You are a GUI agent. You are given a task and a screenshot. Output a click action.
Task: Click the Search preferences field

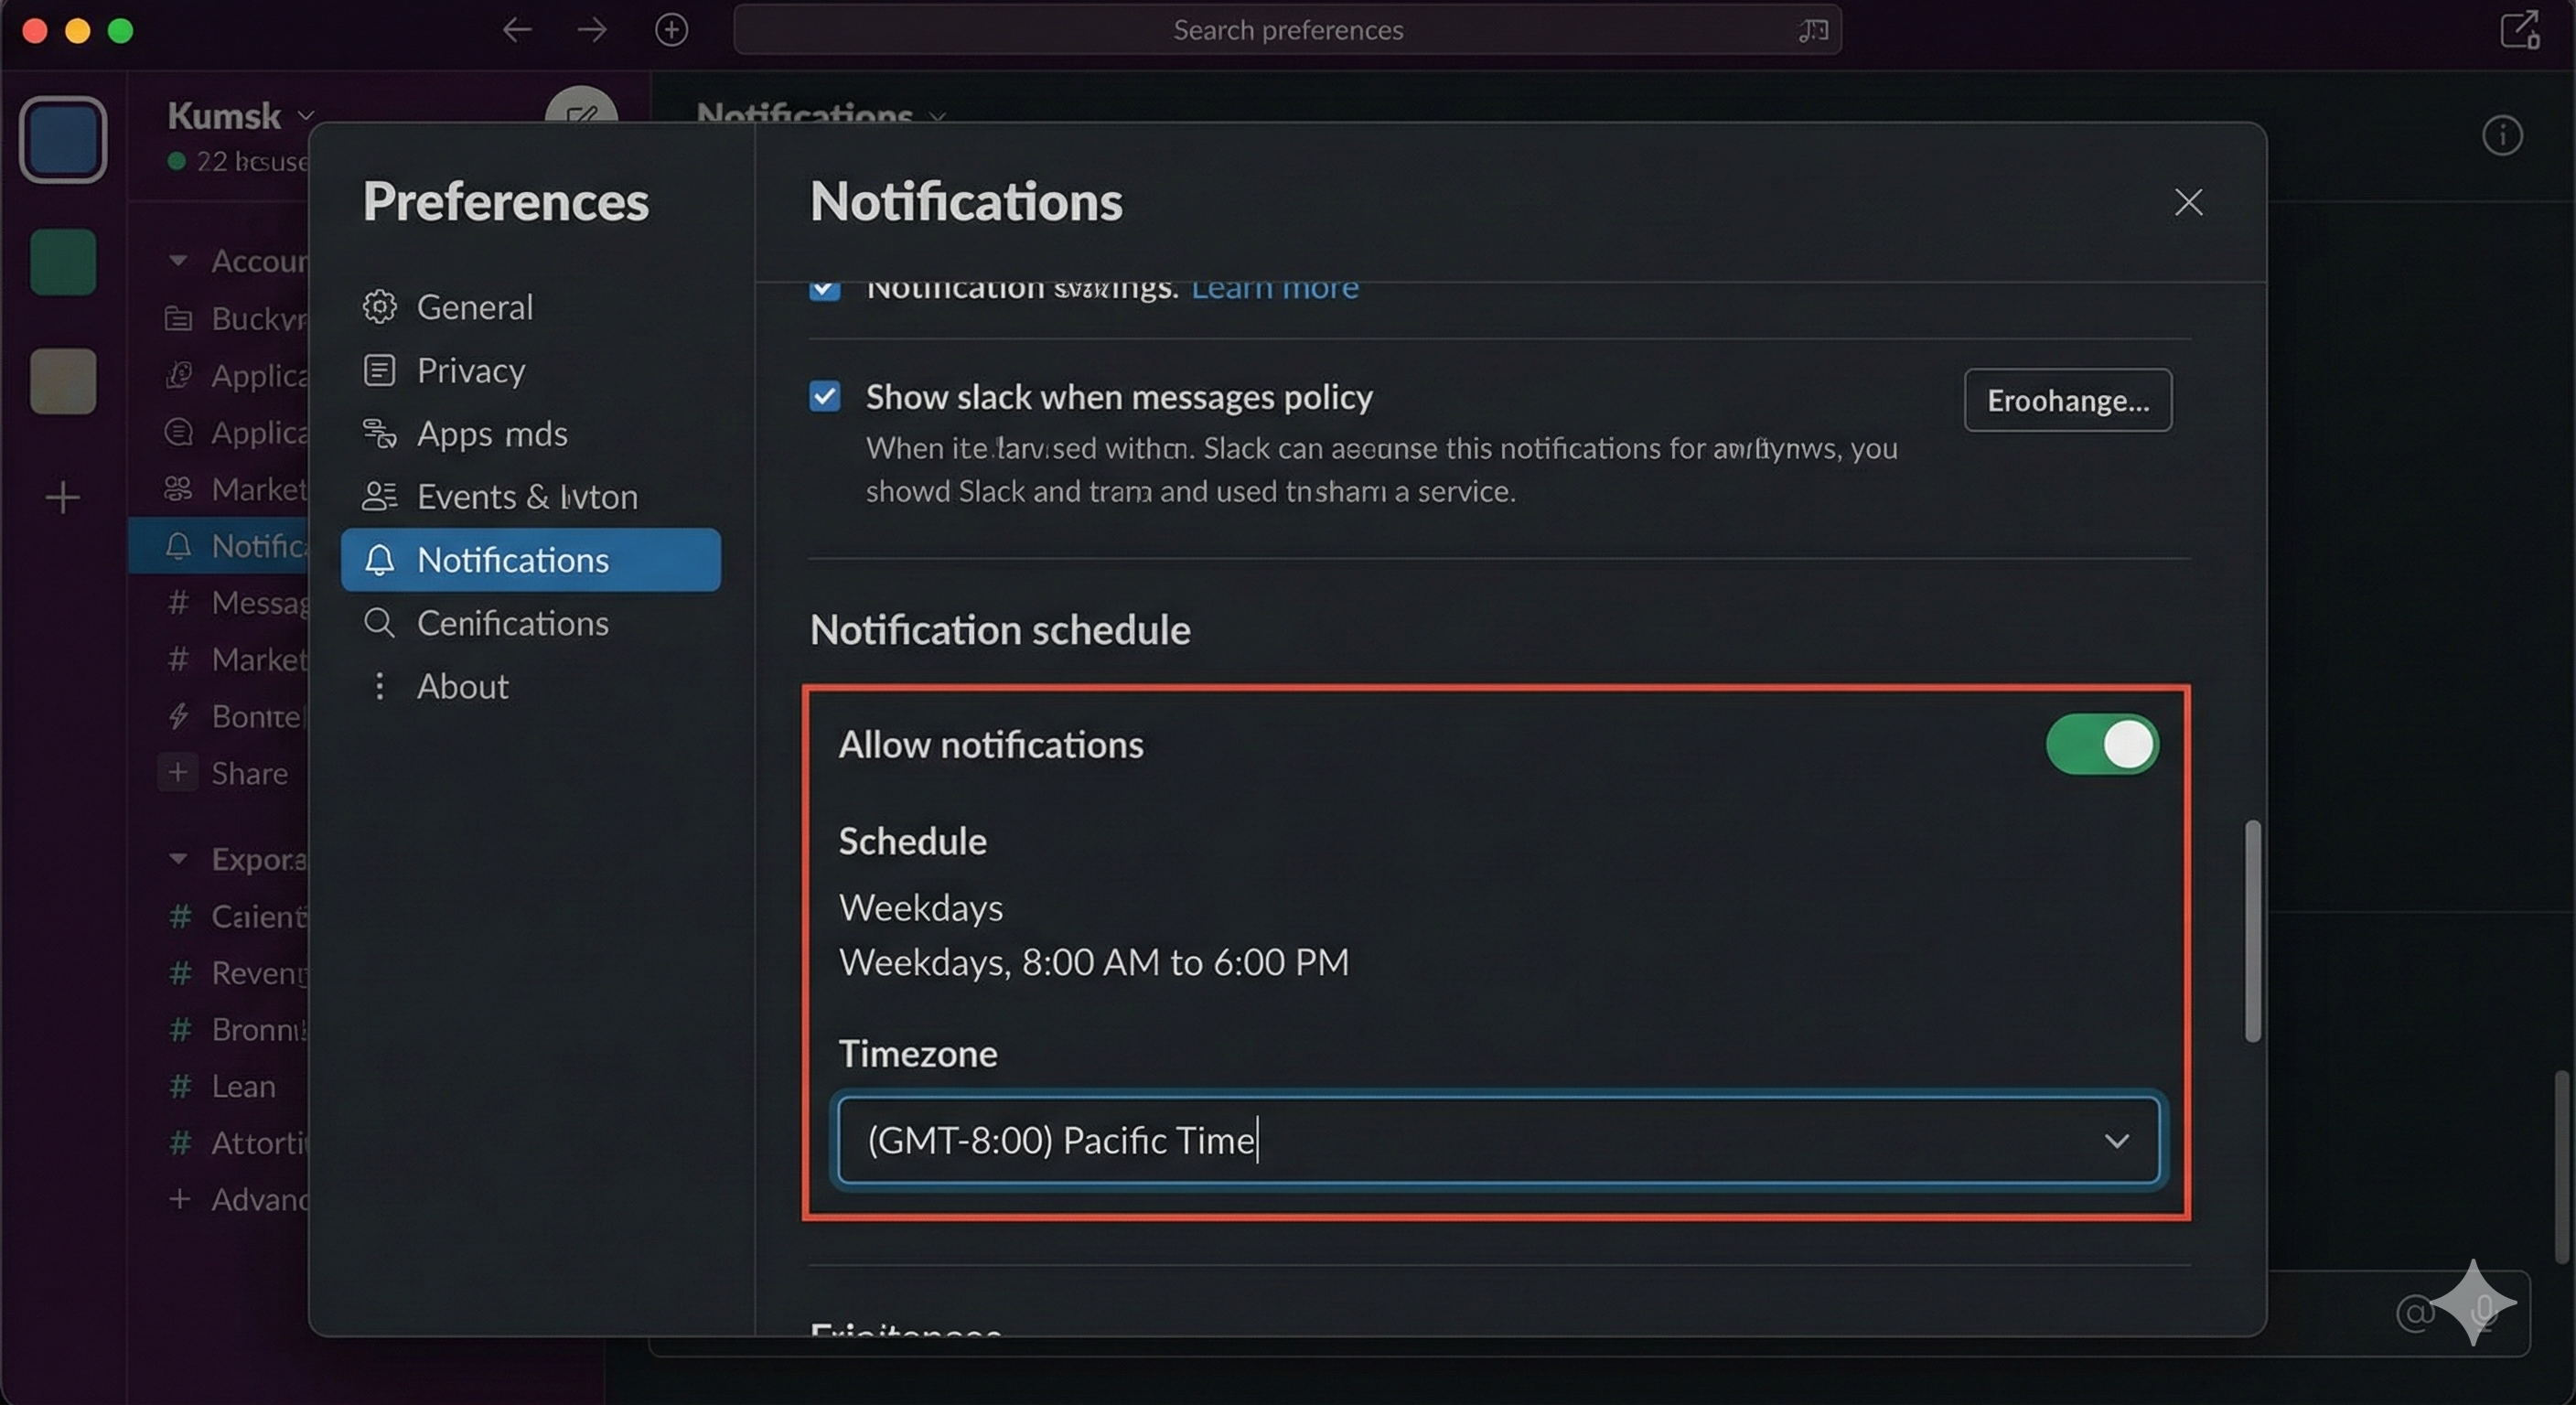1288,29
